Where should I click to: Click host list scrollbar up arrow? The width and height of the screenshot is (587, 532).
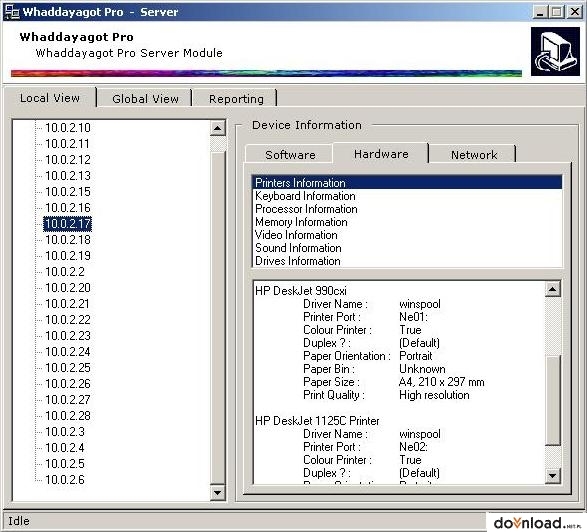[218, 128]
